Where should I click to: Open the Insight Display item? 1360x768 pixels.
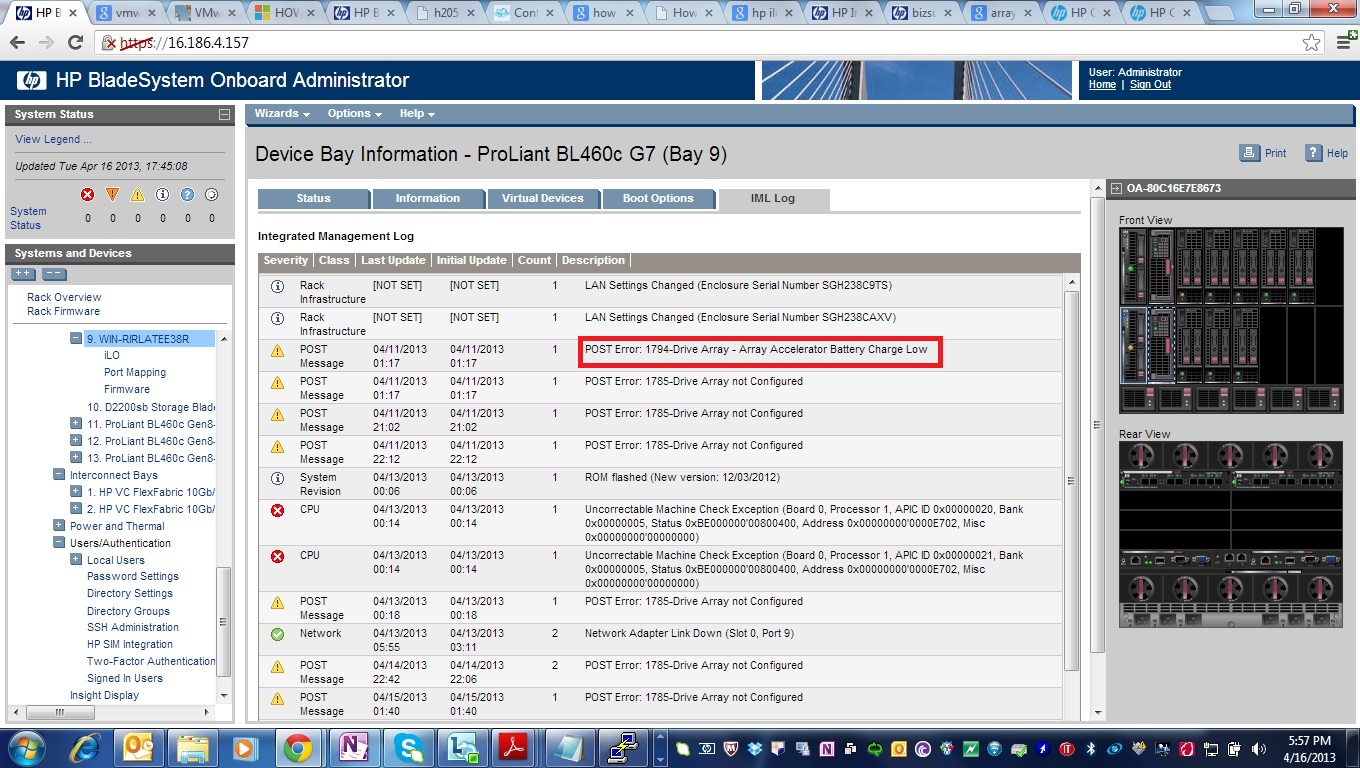click(104, 695)
